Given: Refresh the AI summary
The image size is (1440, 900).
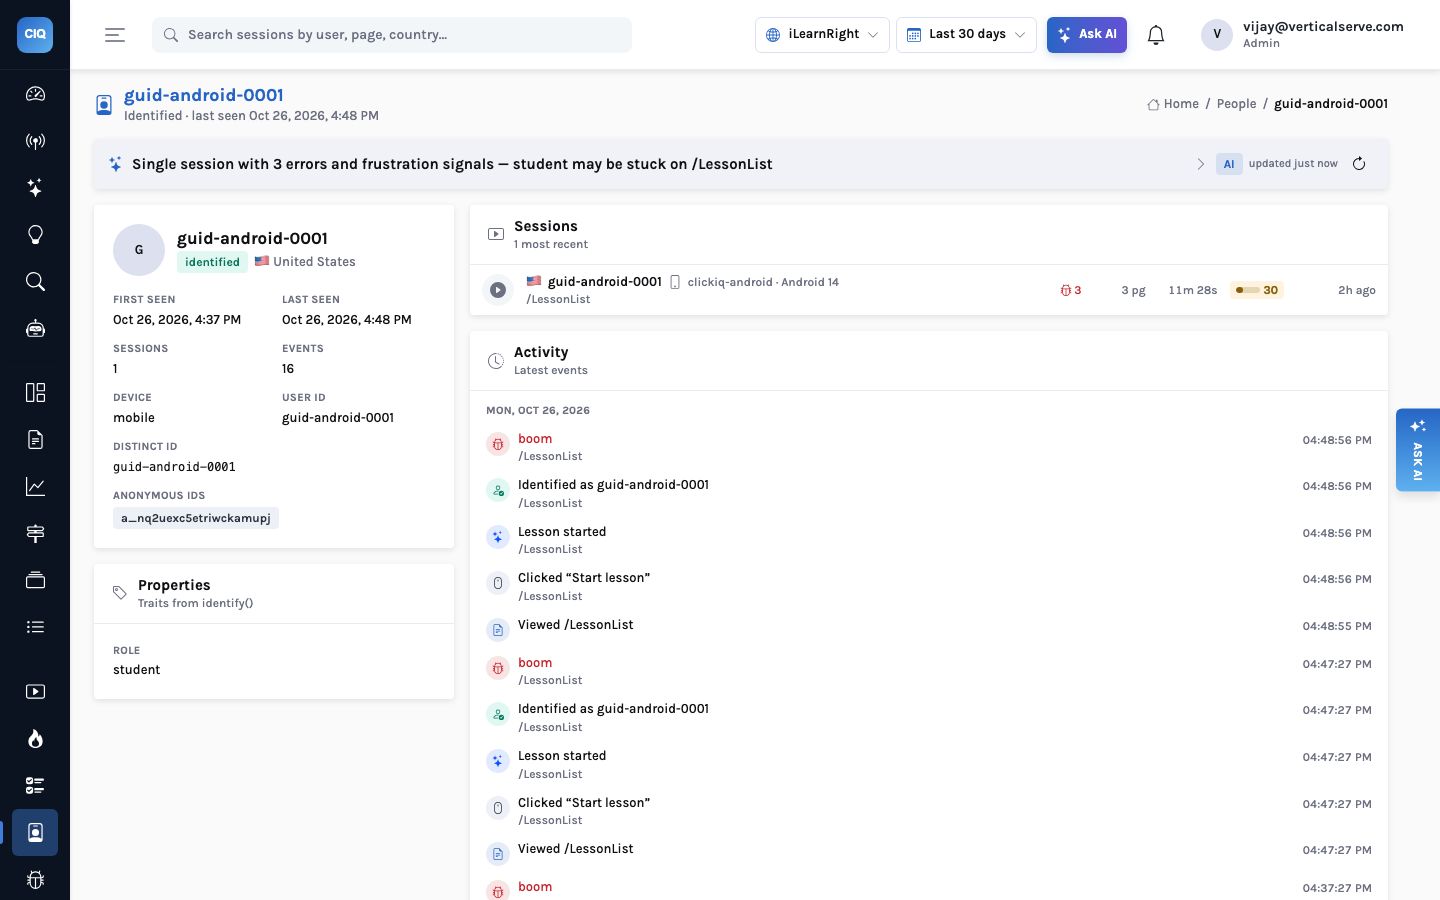Looking at the screenshot, I should point(1359,164).
